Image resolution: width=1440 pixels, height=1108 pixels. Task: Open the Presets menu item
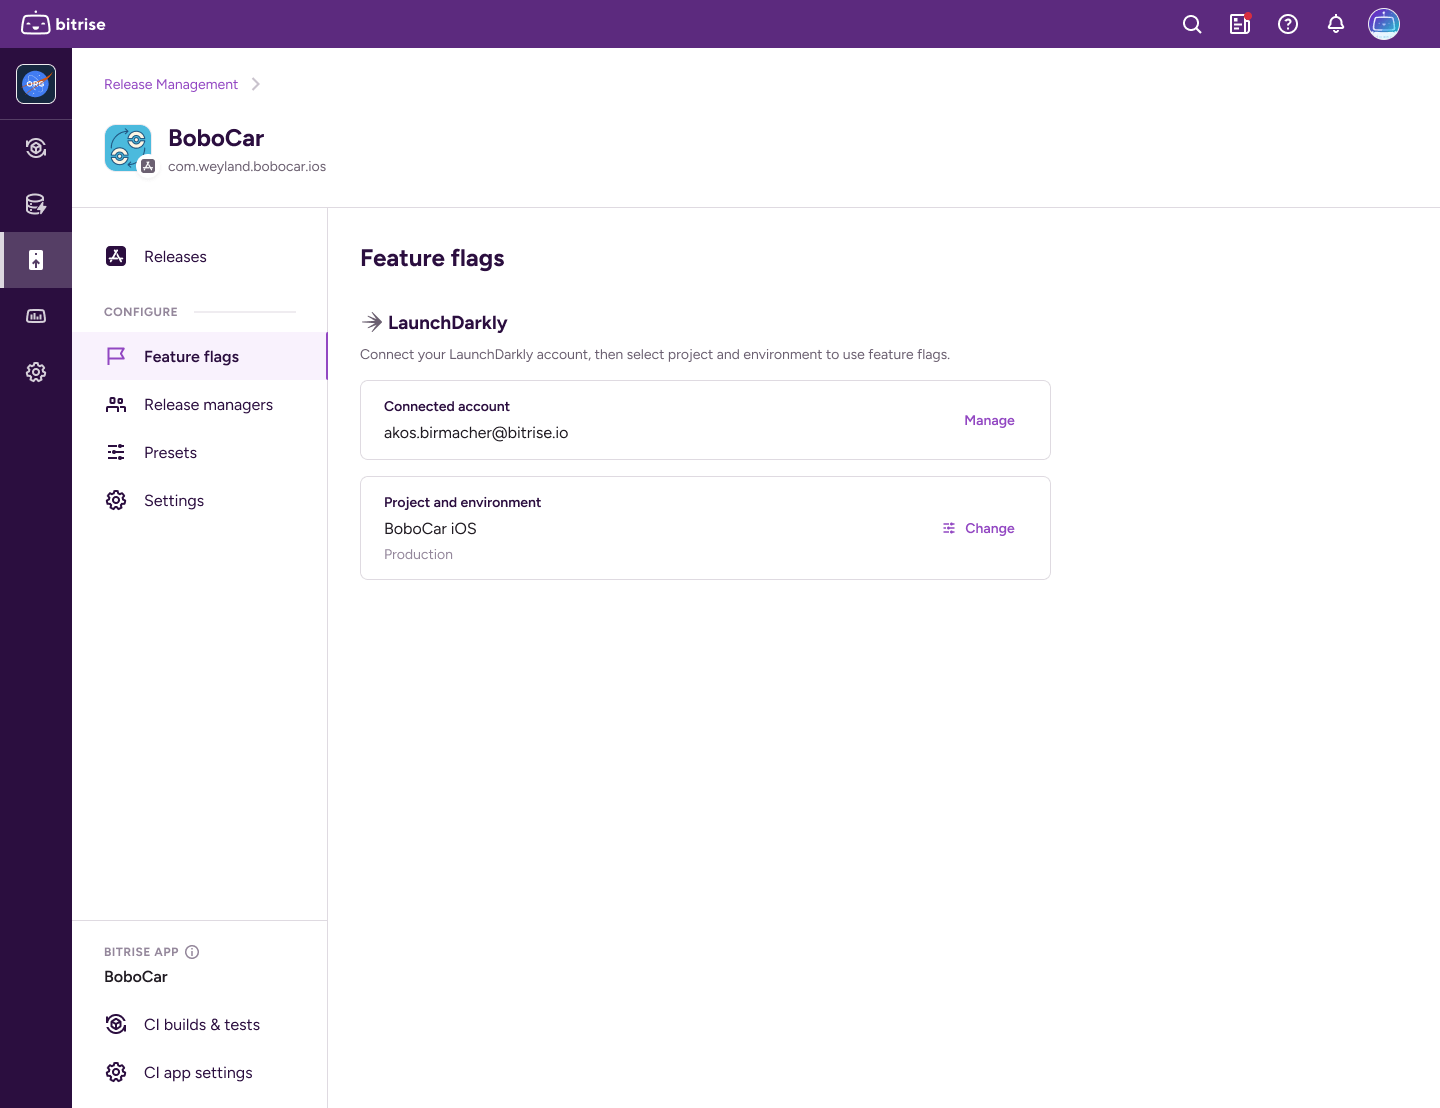click(x=170, y=453)
